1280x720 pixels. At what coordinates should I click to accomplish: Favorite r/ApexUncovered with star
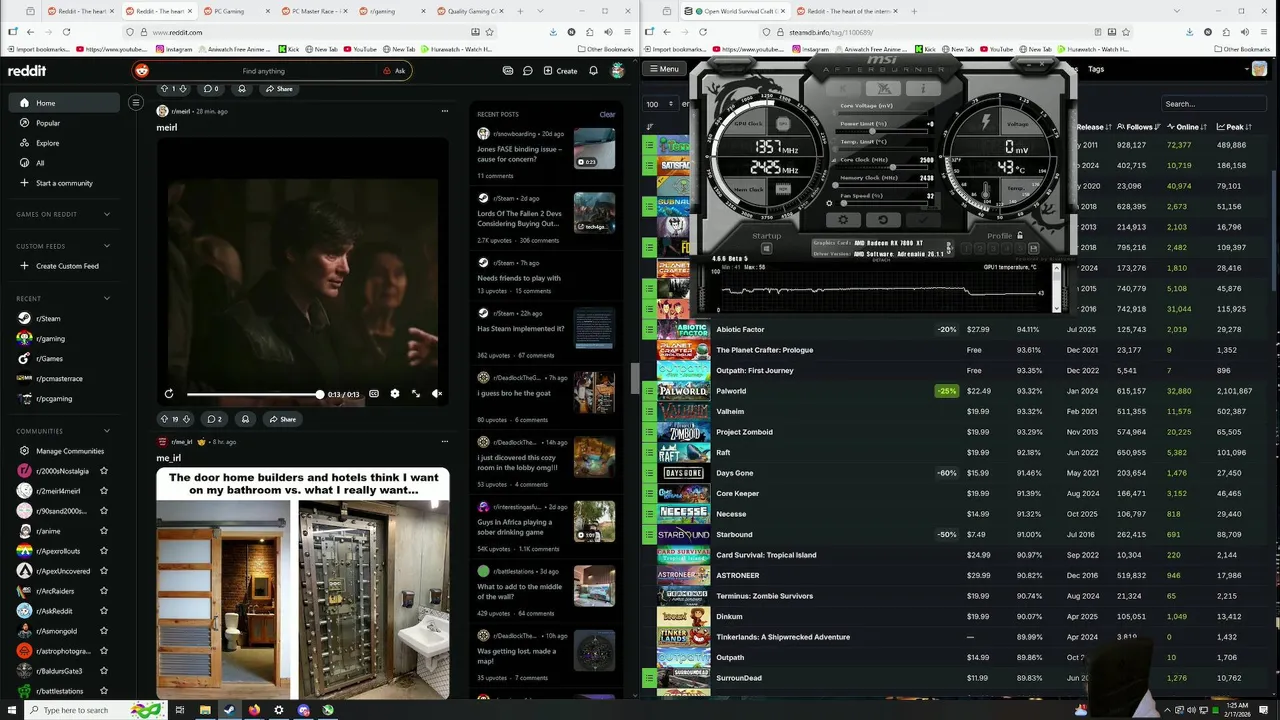pyautogui.click(x=104, y=571)
